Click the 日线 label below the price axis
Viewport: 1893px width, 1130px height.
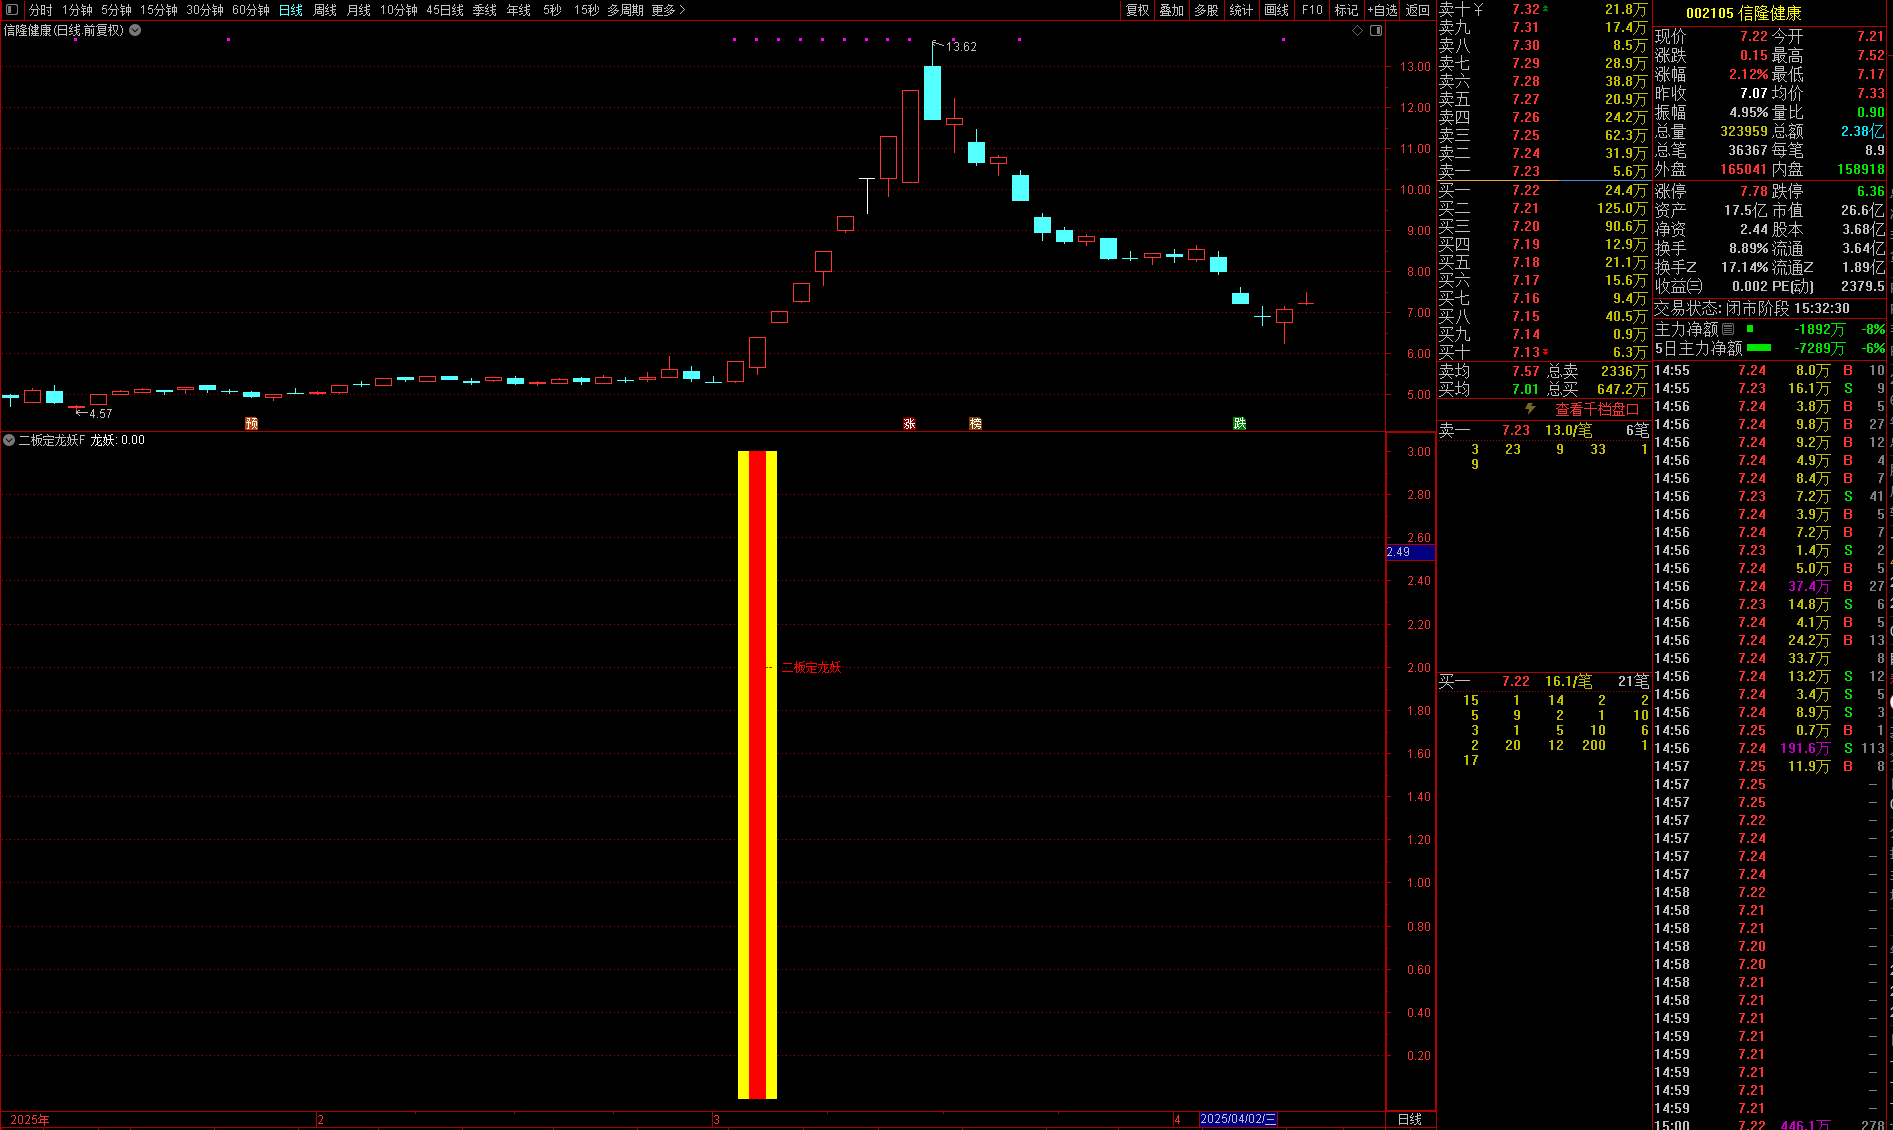tap(1410, 1119)
